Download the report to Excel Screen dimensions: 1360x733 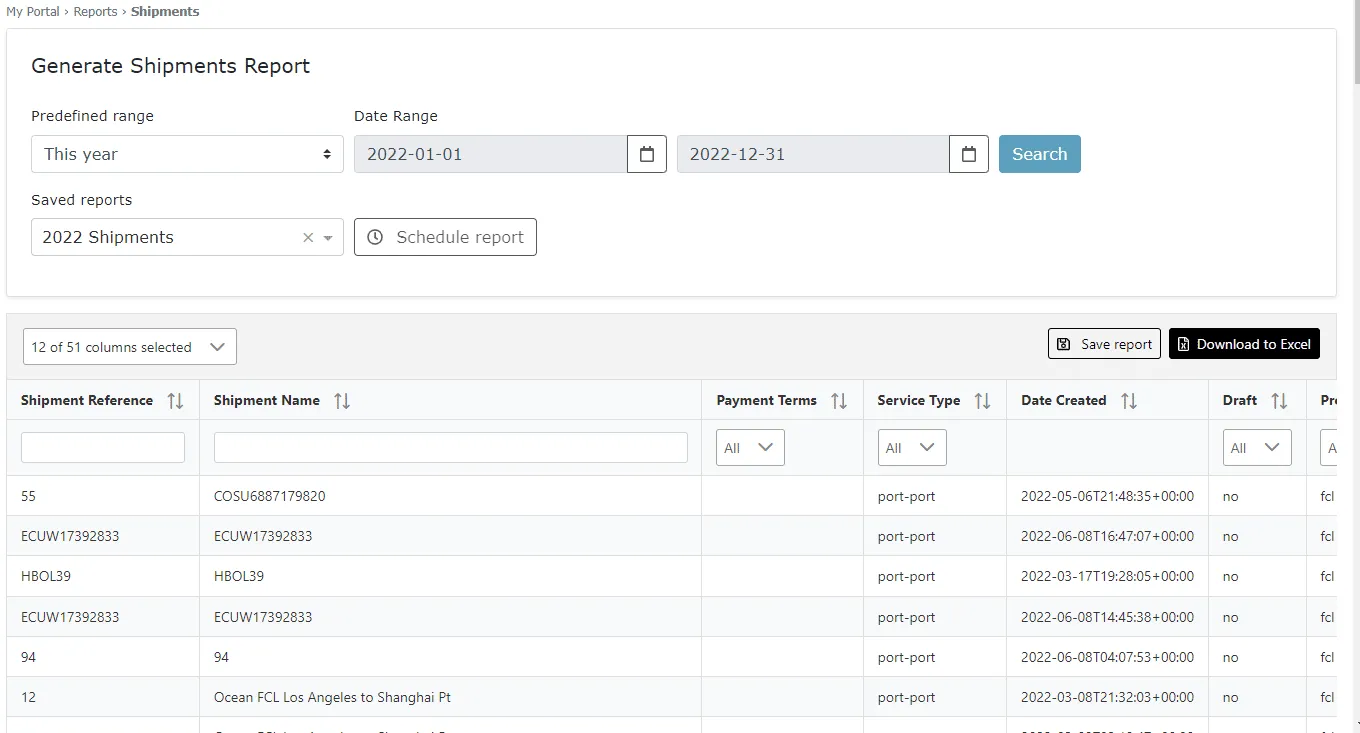[x=1244, y=344]
